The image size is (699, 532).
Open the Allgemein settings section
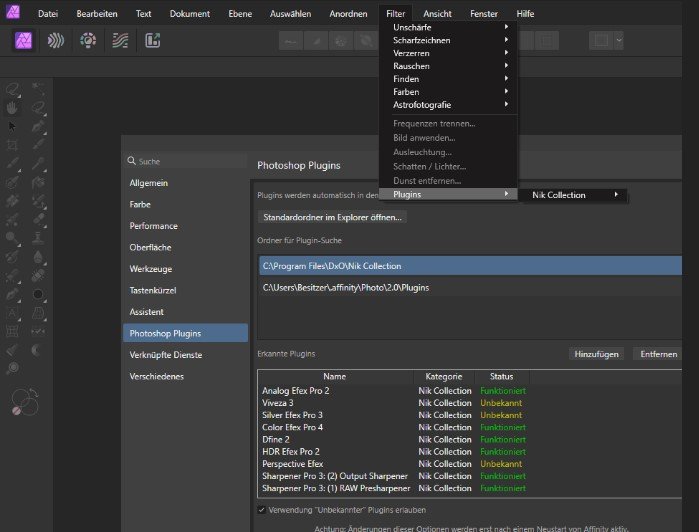pyautogui.click(x=185, y=183)
